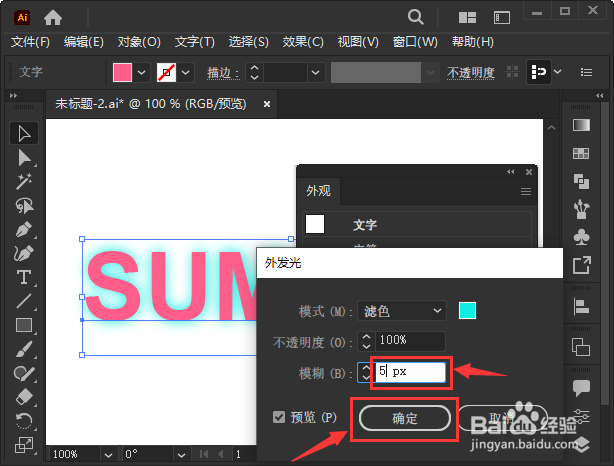Open the Comments speech bubble icon
This screenshot has height=466, width=614.
coord(581,388)
